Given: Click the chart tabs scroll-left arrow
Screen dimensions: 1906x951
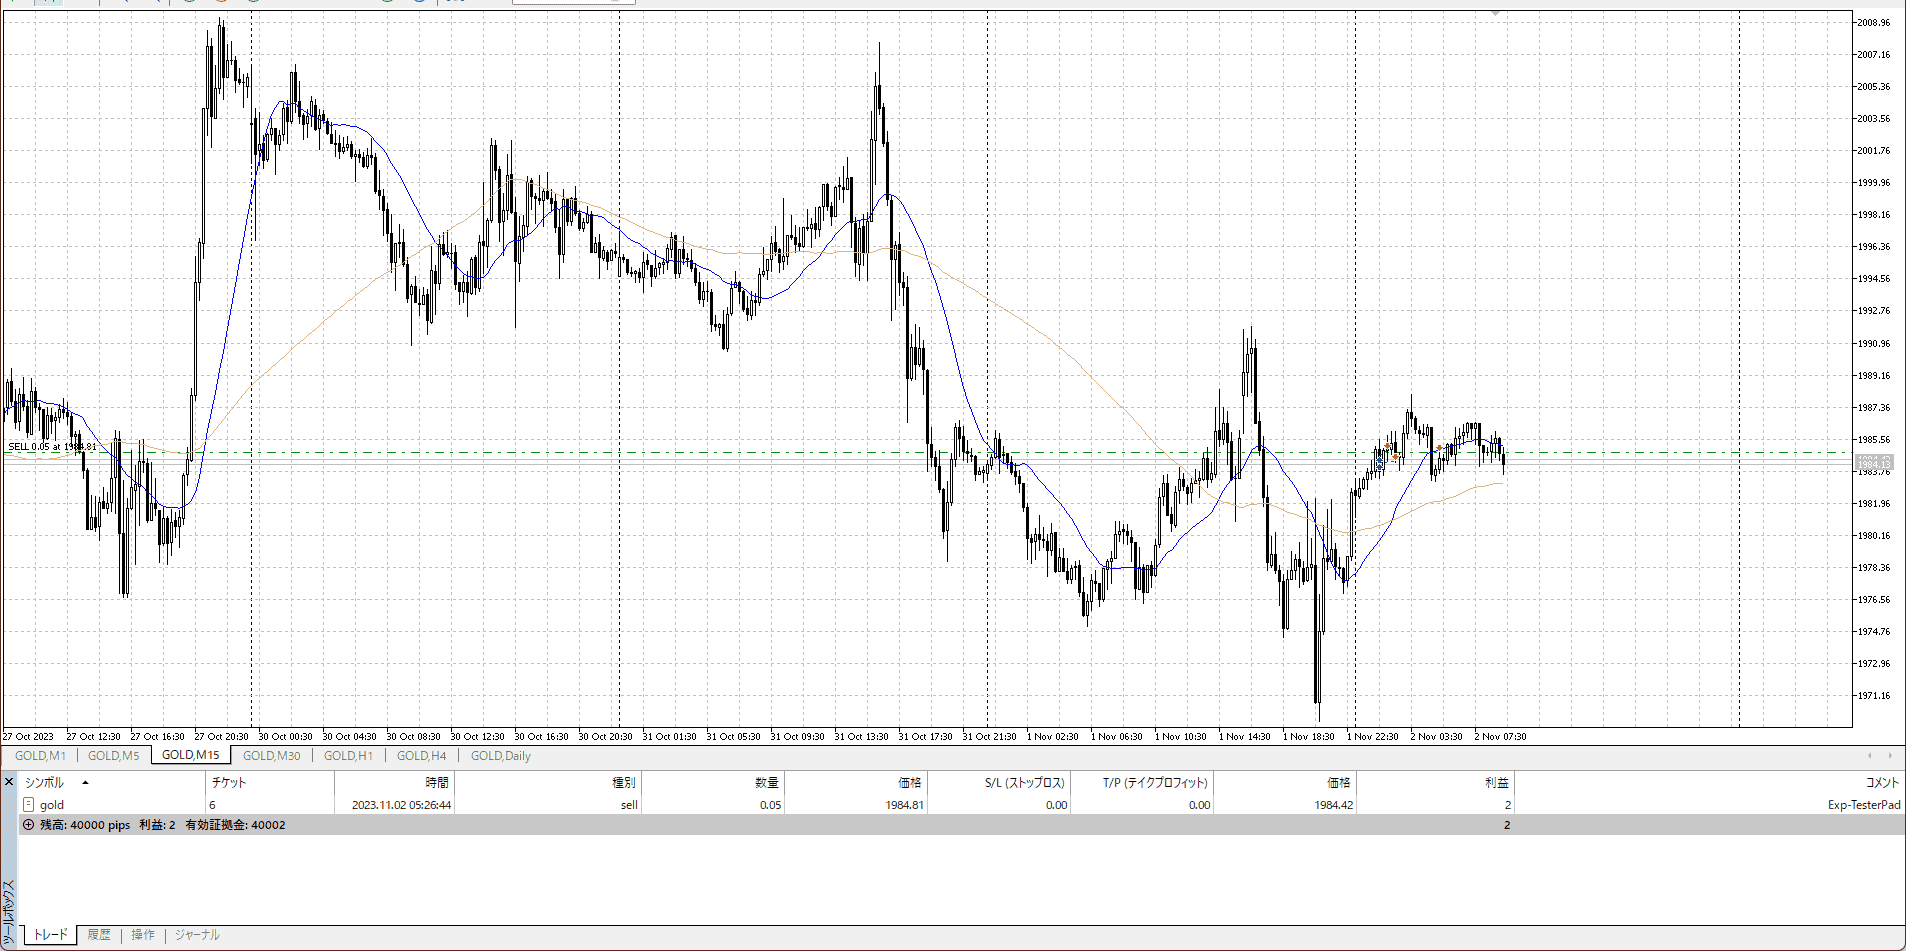Looking at the screenshot, I should 1870,756.
